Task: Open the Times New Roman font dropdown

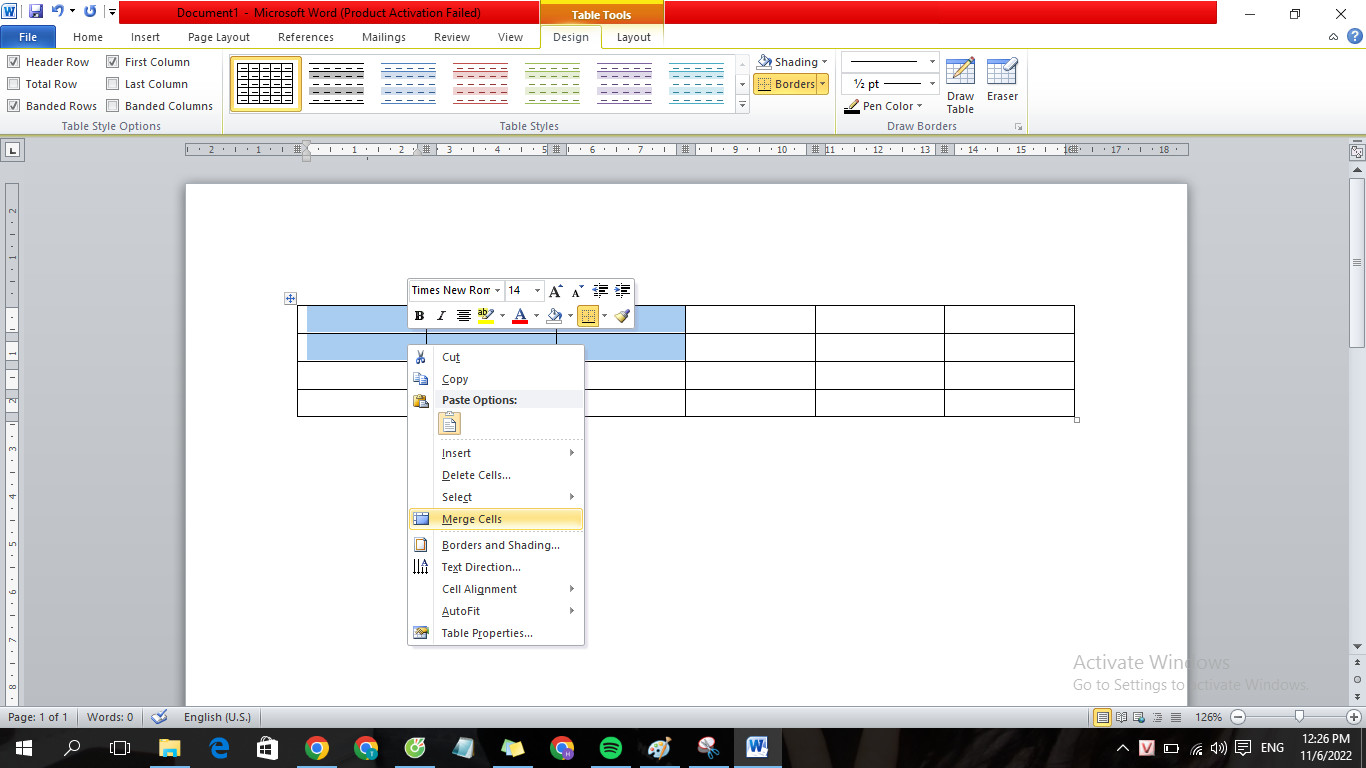Action: click(x=497, y=291)
